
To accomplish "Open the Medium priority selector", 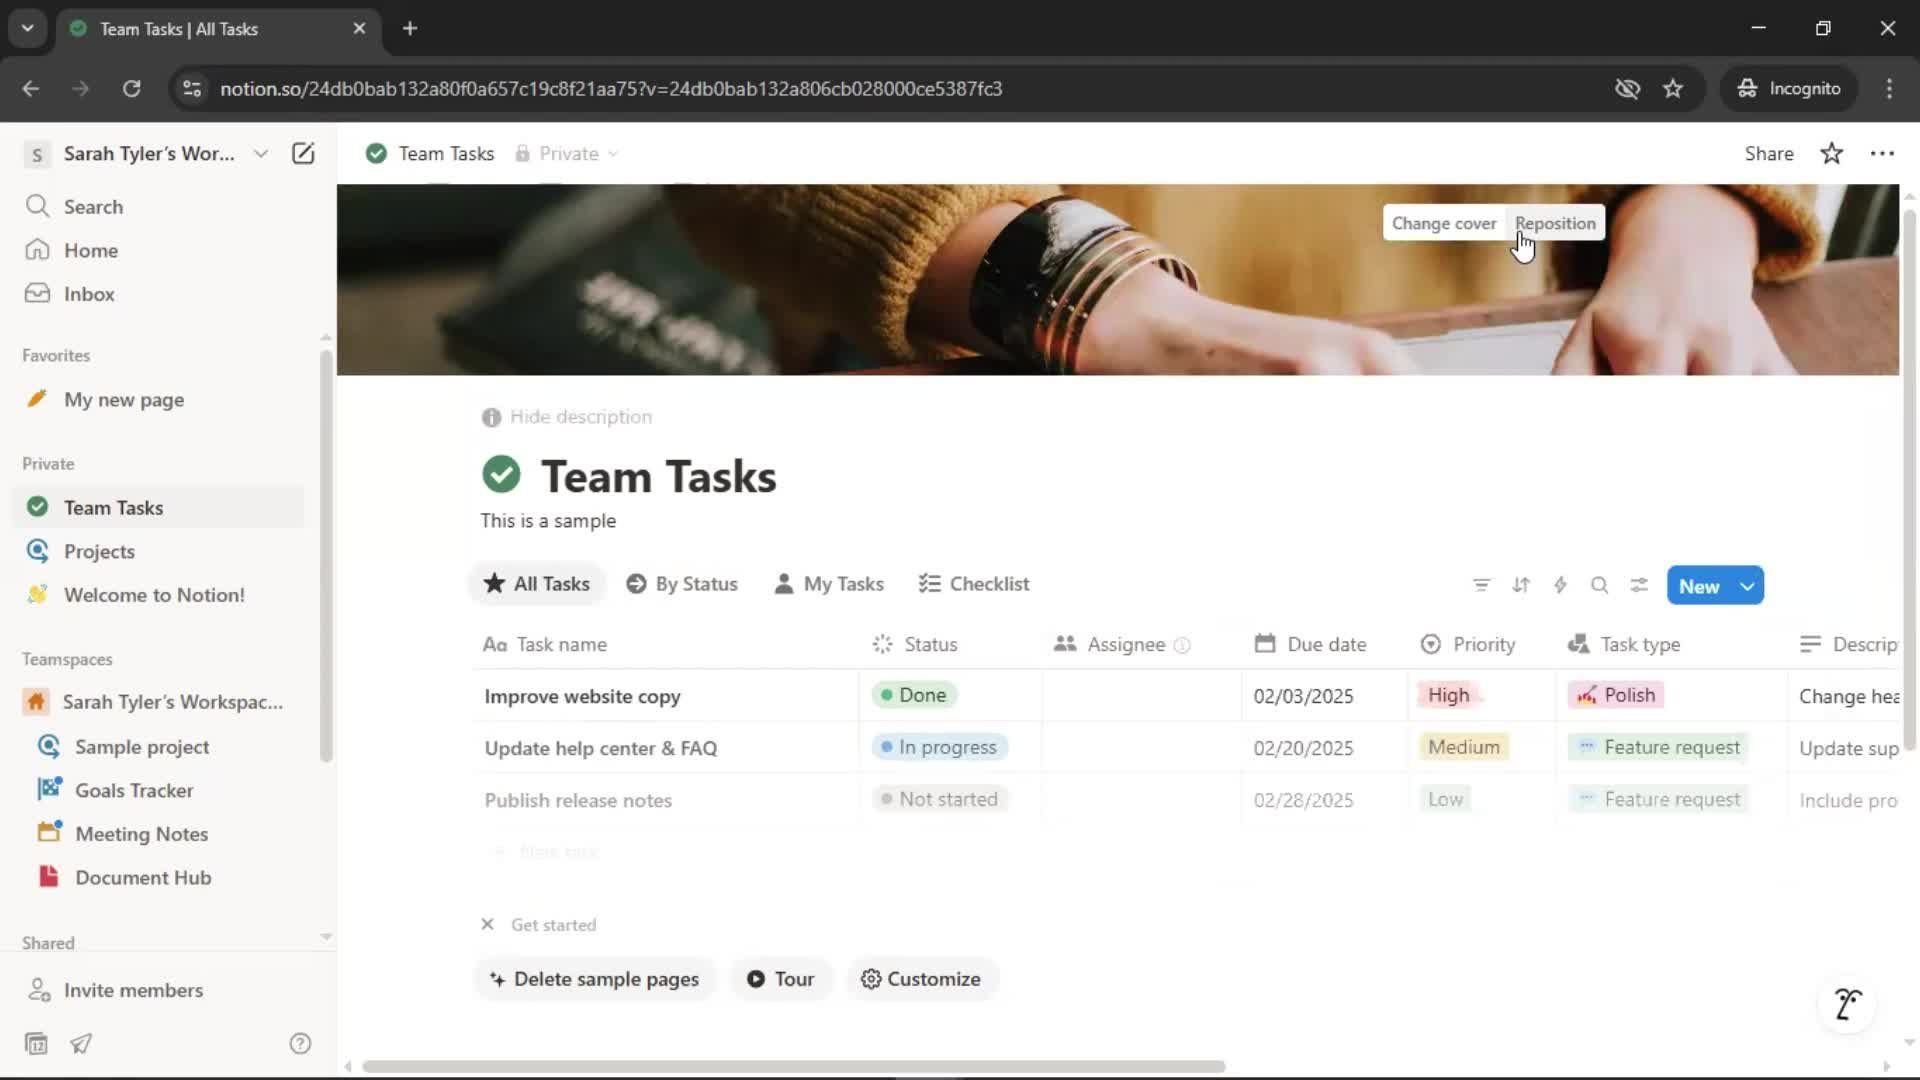I will coord(1463,747).
